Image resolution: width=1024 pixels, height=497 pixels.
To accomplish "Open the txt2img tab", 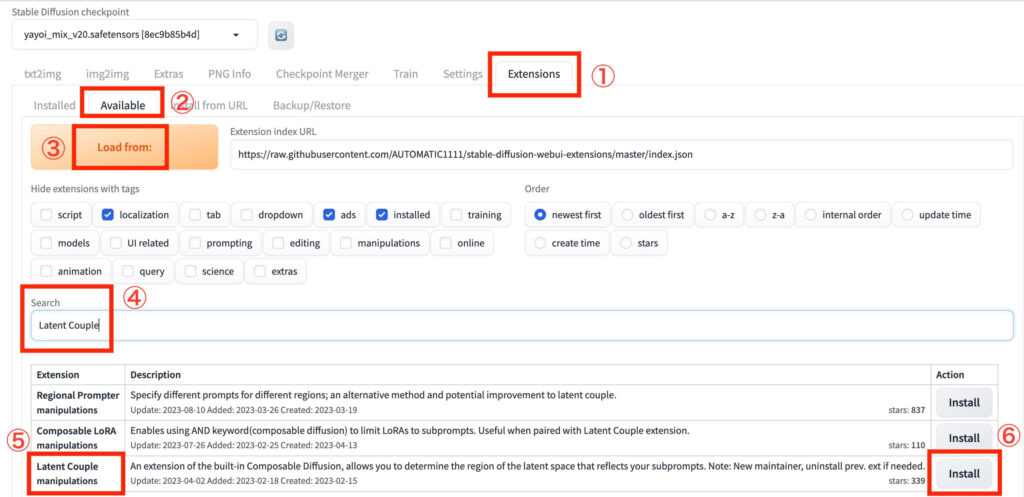I will pos(43,74).
